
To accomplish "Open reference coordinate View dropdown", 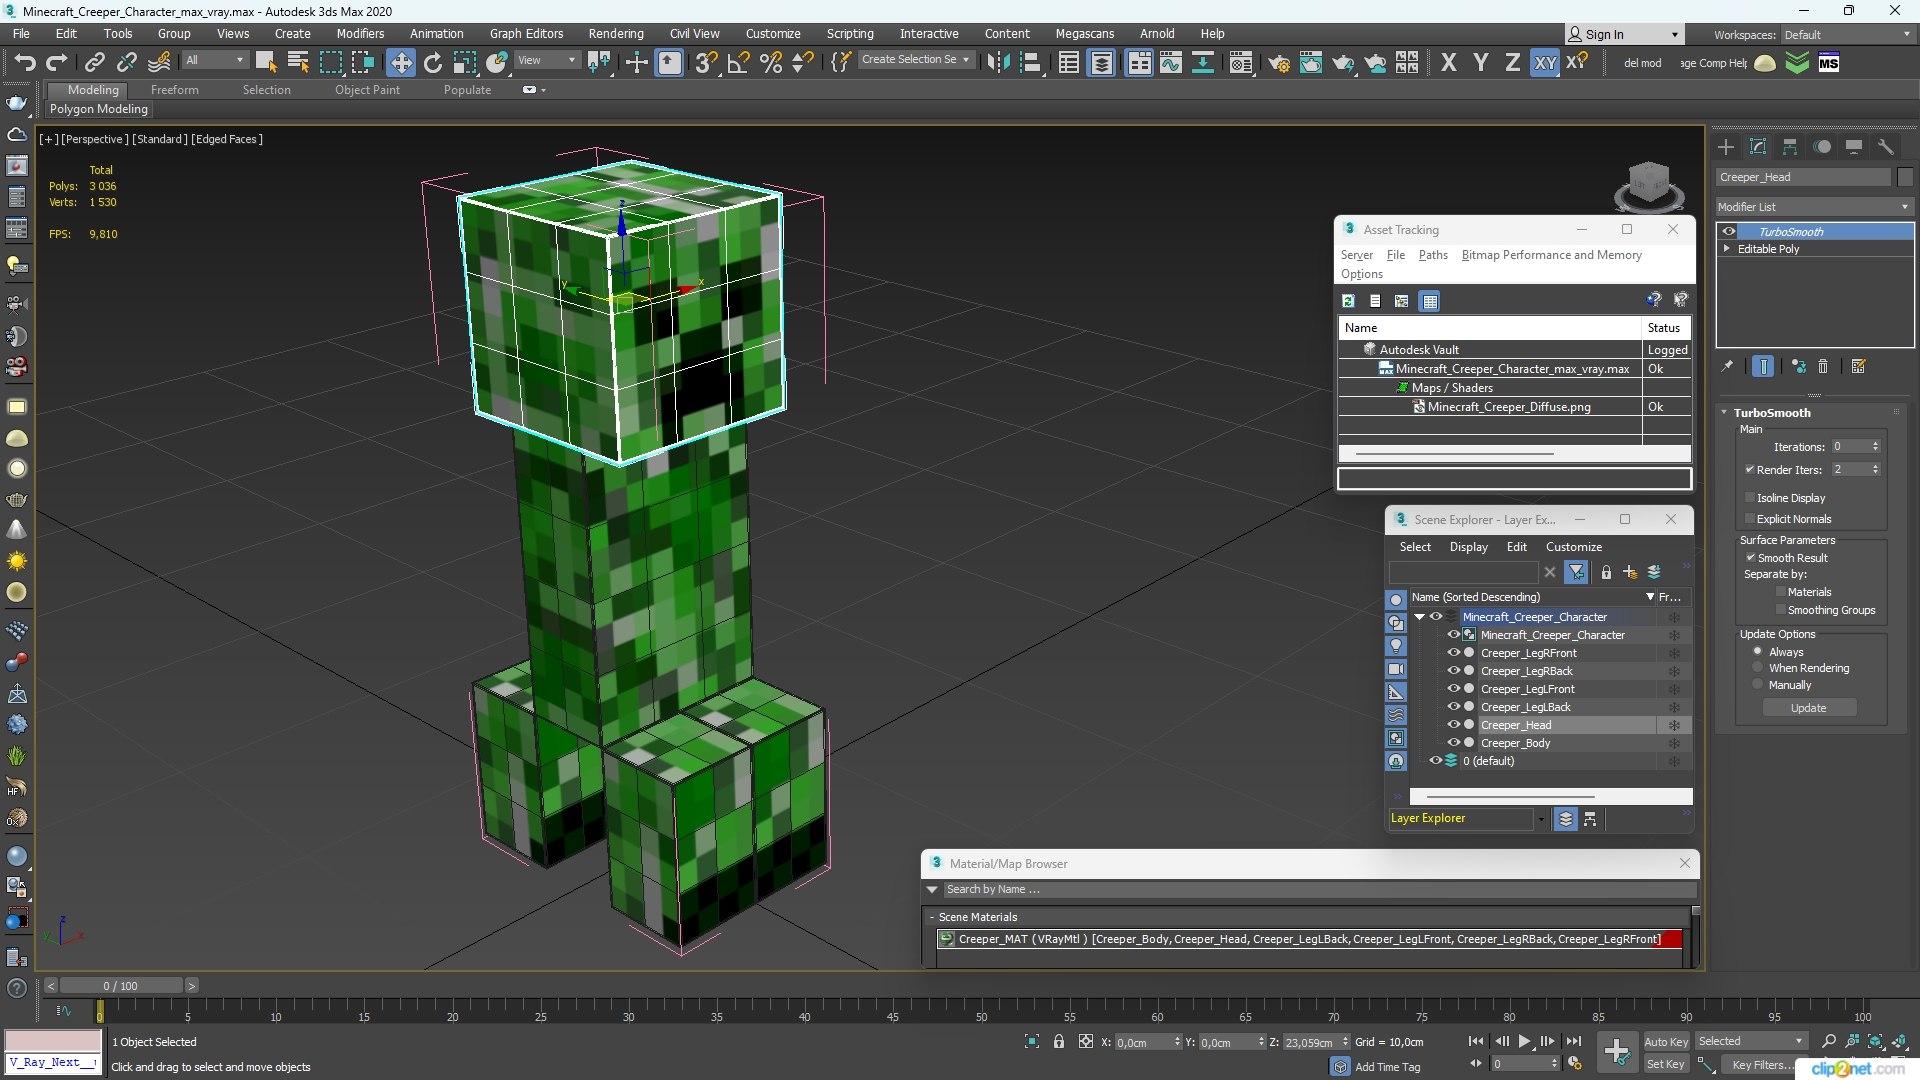I will pyautogui.click(x=546, y=60).
